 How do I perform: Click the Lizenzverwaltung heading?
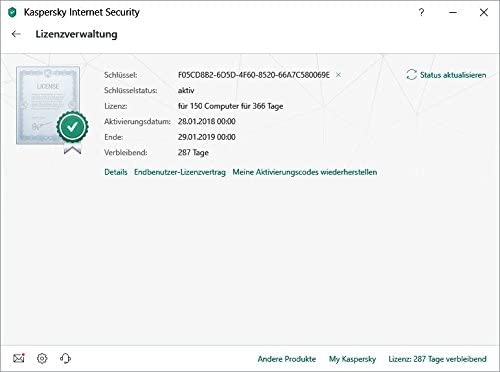tap(76, 34)
